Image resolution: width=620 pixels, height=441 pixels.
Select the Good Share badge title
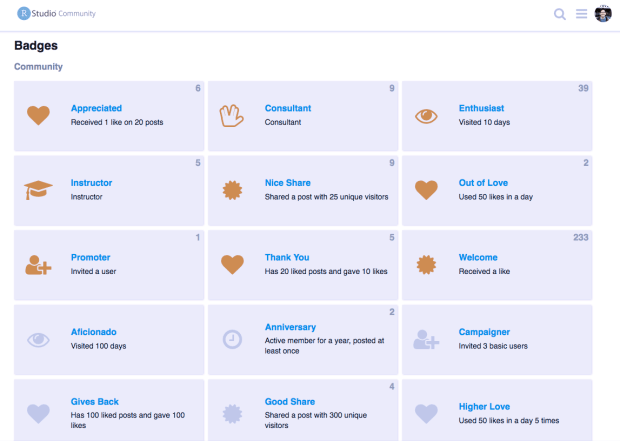click(x=290, y=402)
